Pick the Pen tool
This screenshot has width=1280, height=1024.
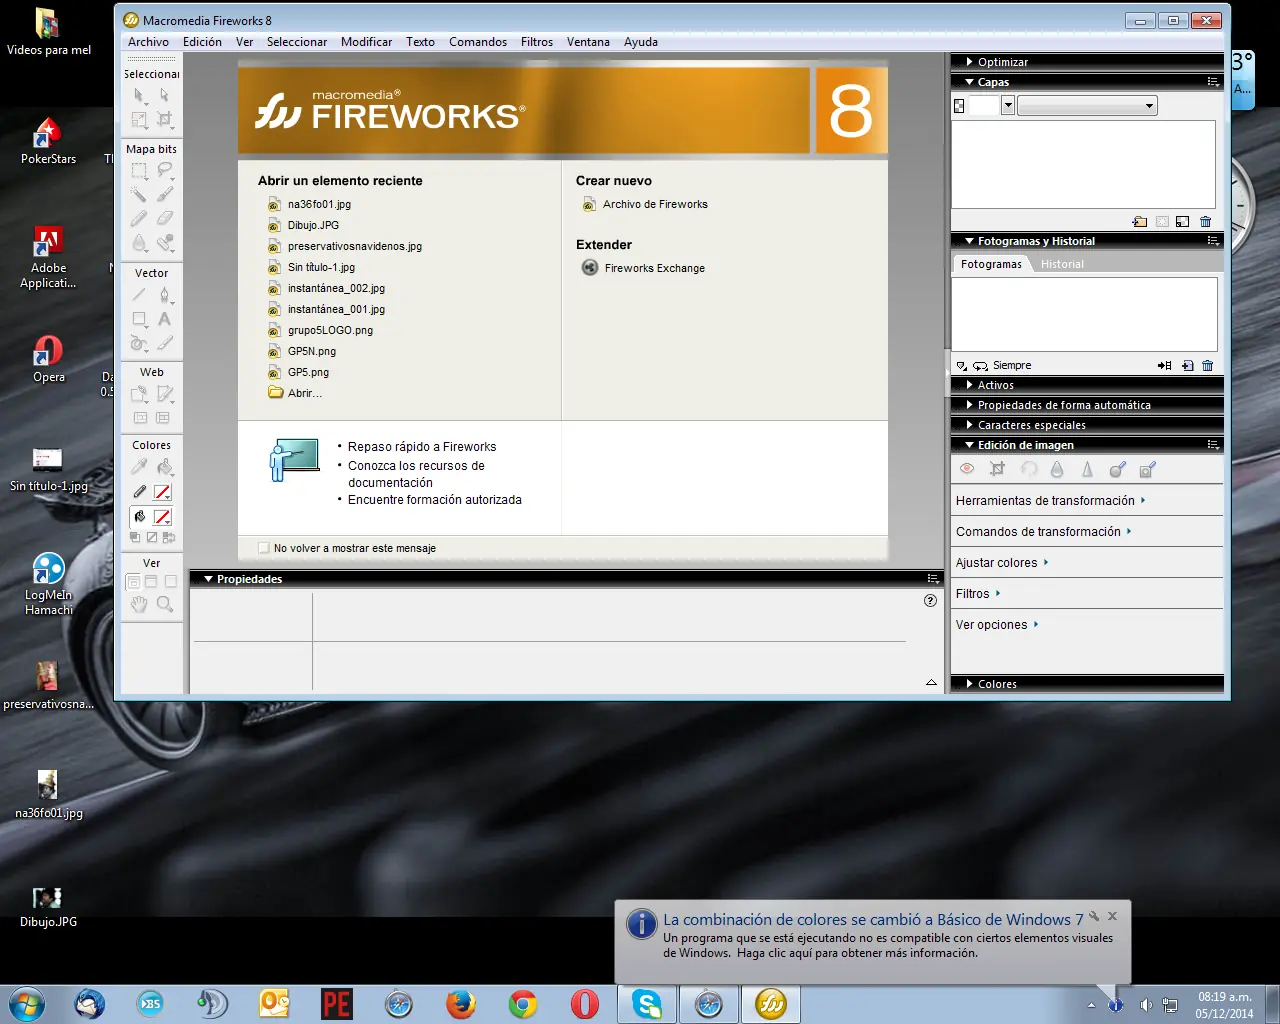(165, 295)
